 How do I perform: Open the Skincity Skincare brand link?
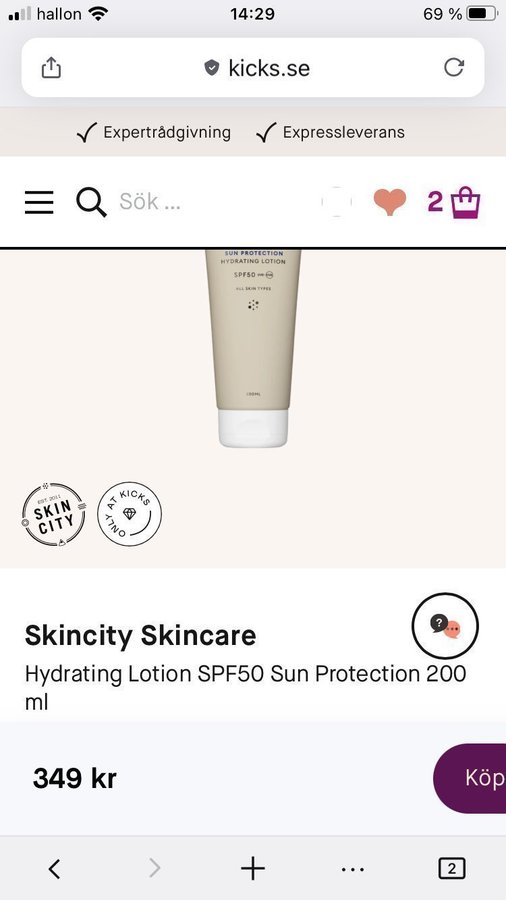point(140,636)
